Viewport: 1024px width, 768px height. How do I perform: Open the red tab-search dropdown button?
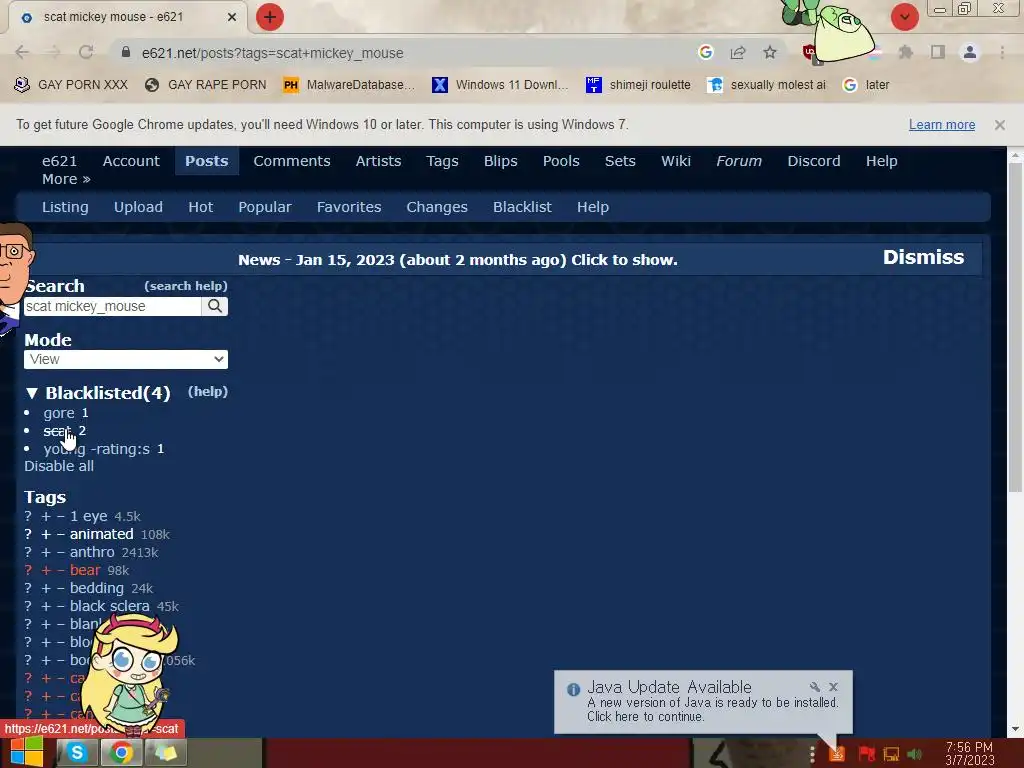904,17
